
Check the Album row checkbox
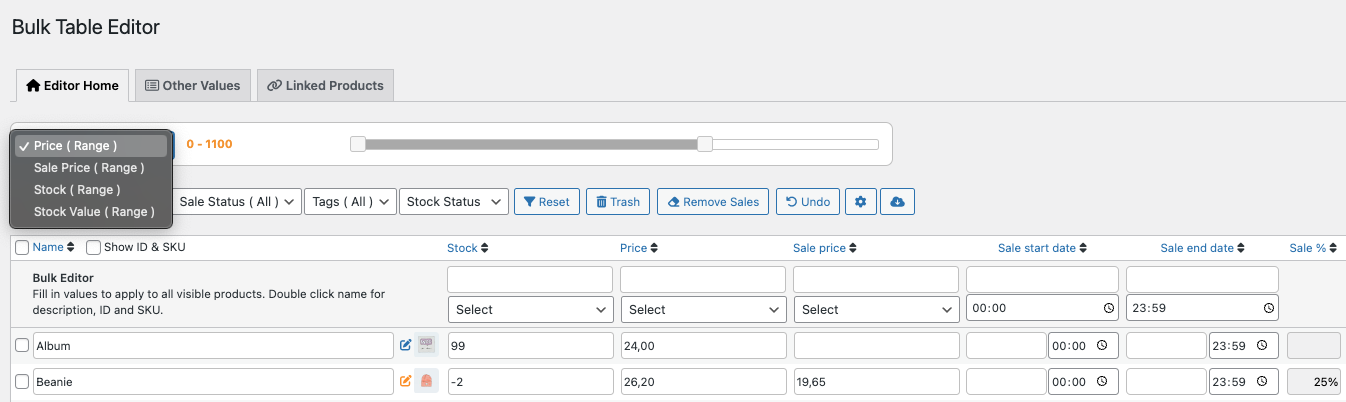pyautogui.click(x=22, y=346)
